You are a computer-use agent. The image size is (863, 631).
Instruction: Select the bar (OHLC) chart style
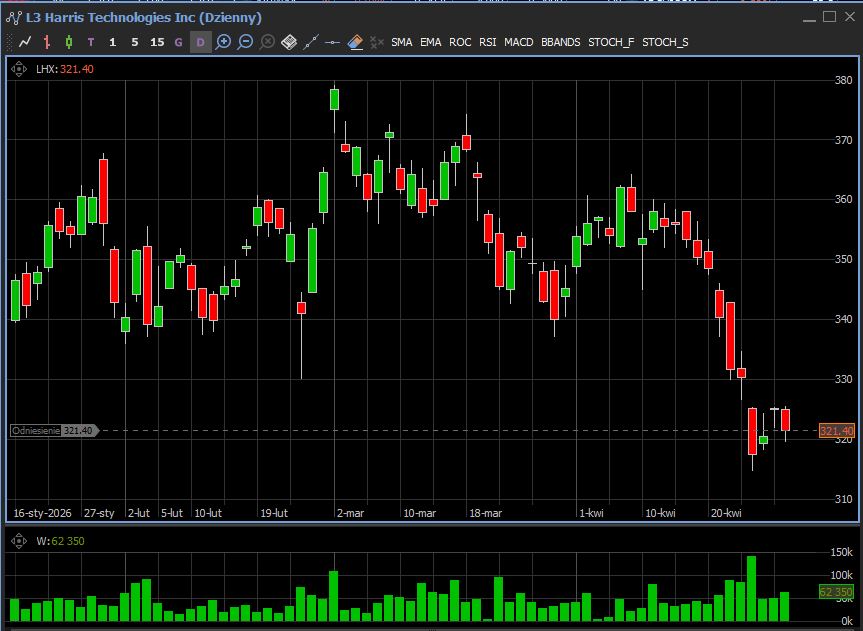point(47,42)
